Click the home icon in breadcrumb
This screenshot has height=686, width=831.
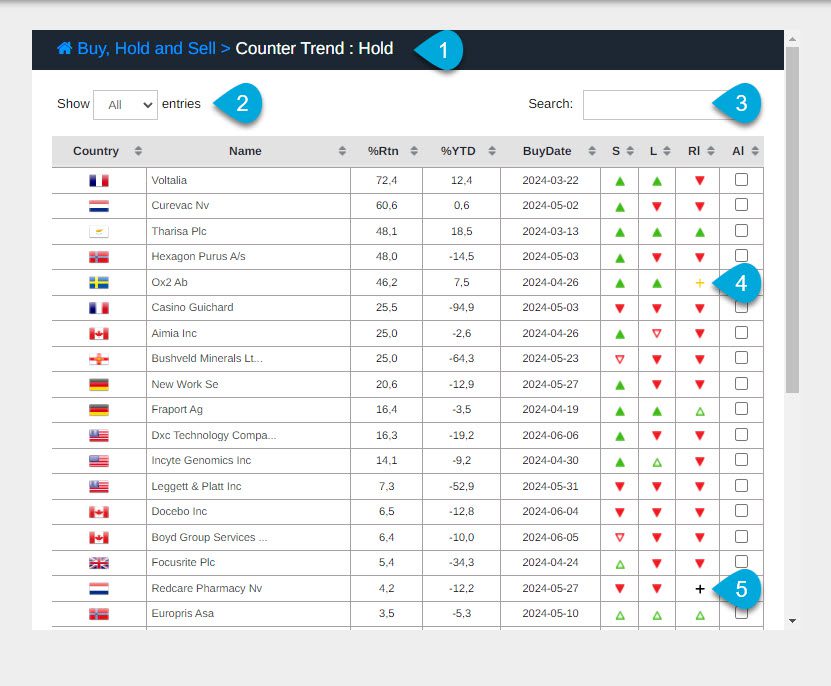pyautogui.click(x=65, y=48)
